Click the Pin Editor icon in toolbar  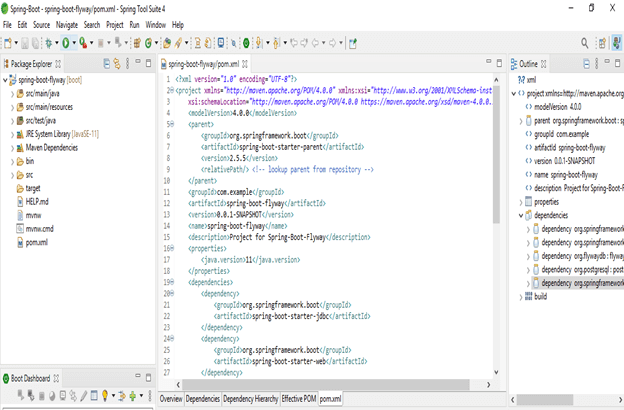(x=353, y=43)
